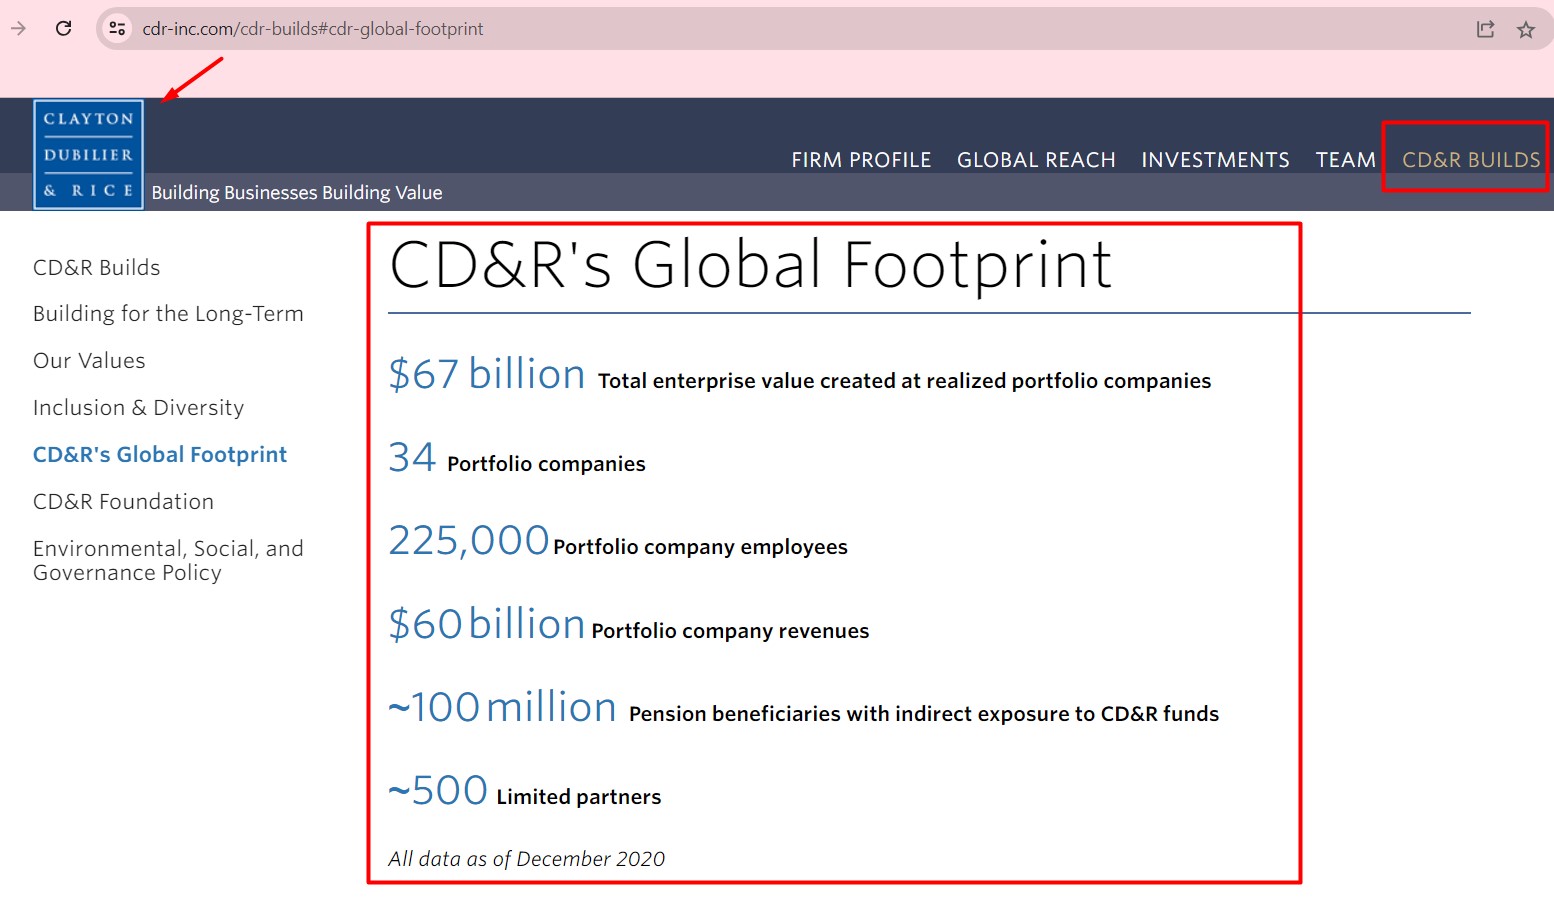Click the ~100 million figure
Image resolution: width=1554 pixels, height=913 pixels.
click(x=502, y=708)
